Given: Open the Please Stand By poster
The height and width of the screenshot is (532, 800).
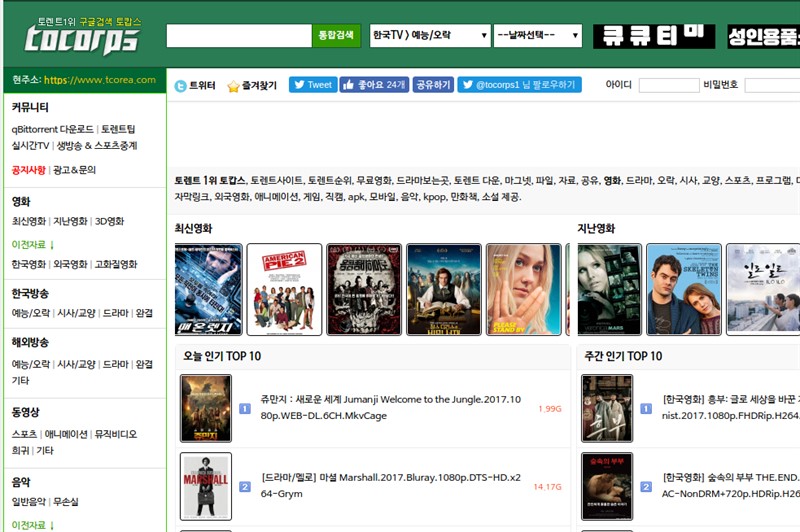Looking at the screenshot, I should tap(523, 290).
